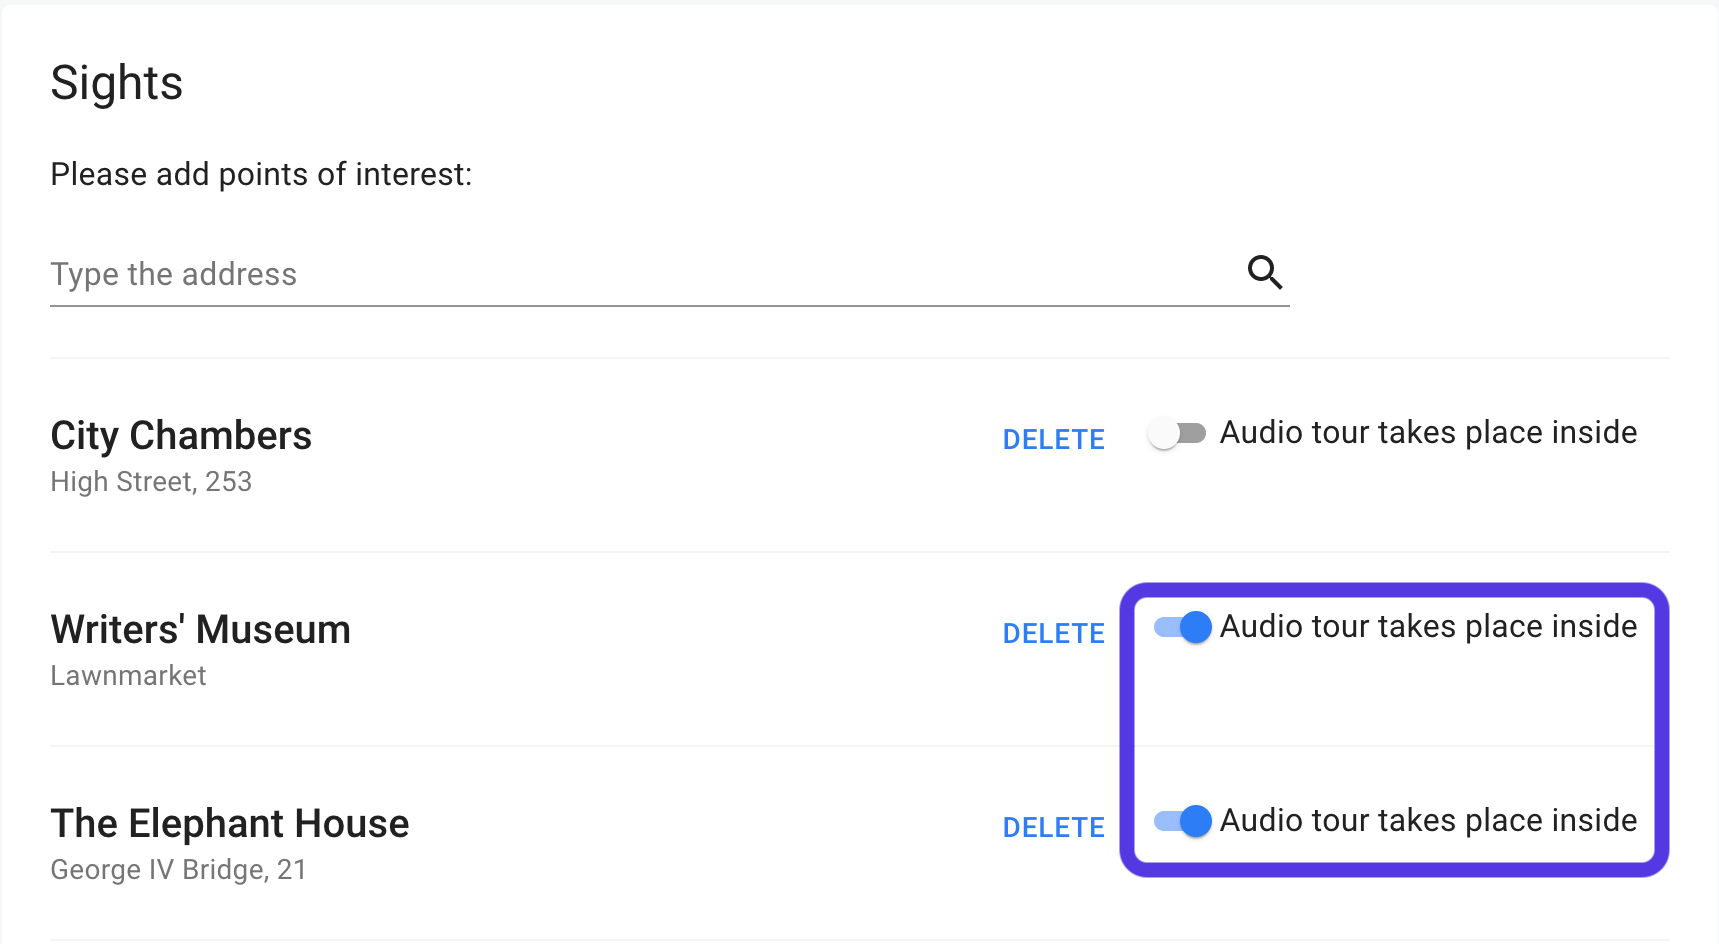
Task: Delete the City Chambers sight
Action: 1053,439
